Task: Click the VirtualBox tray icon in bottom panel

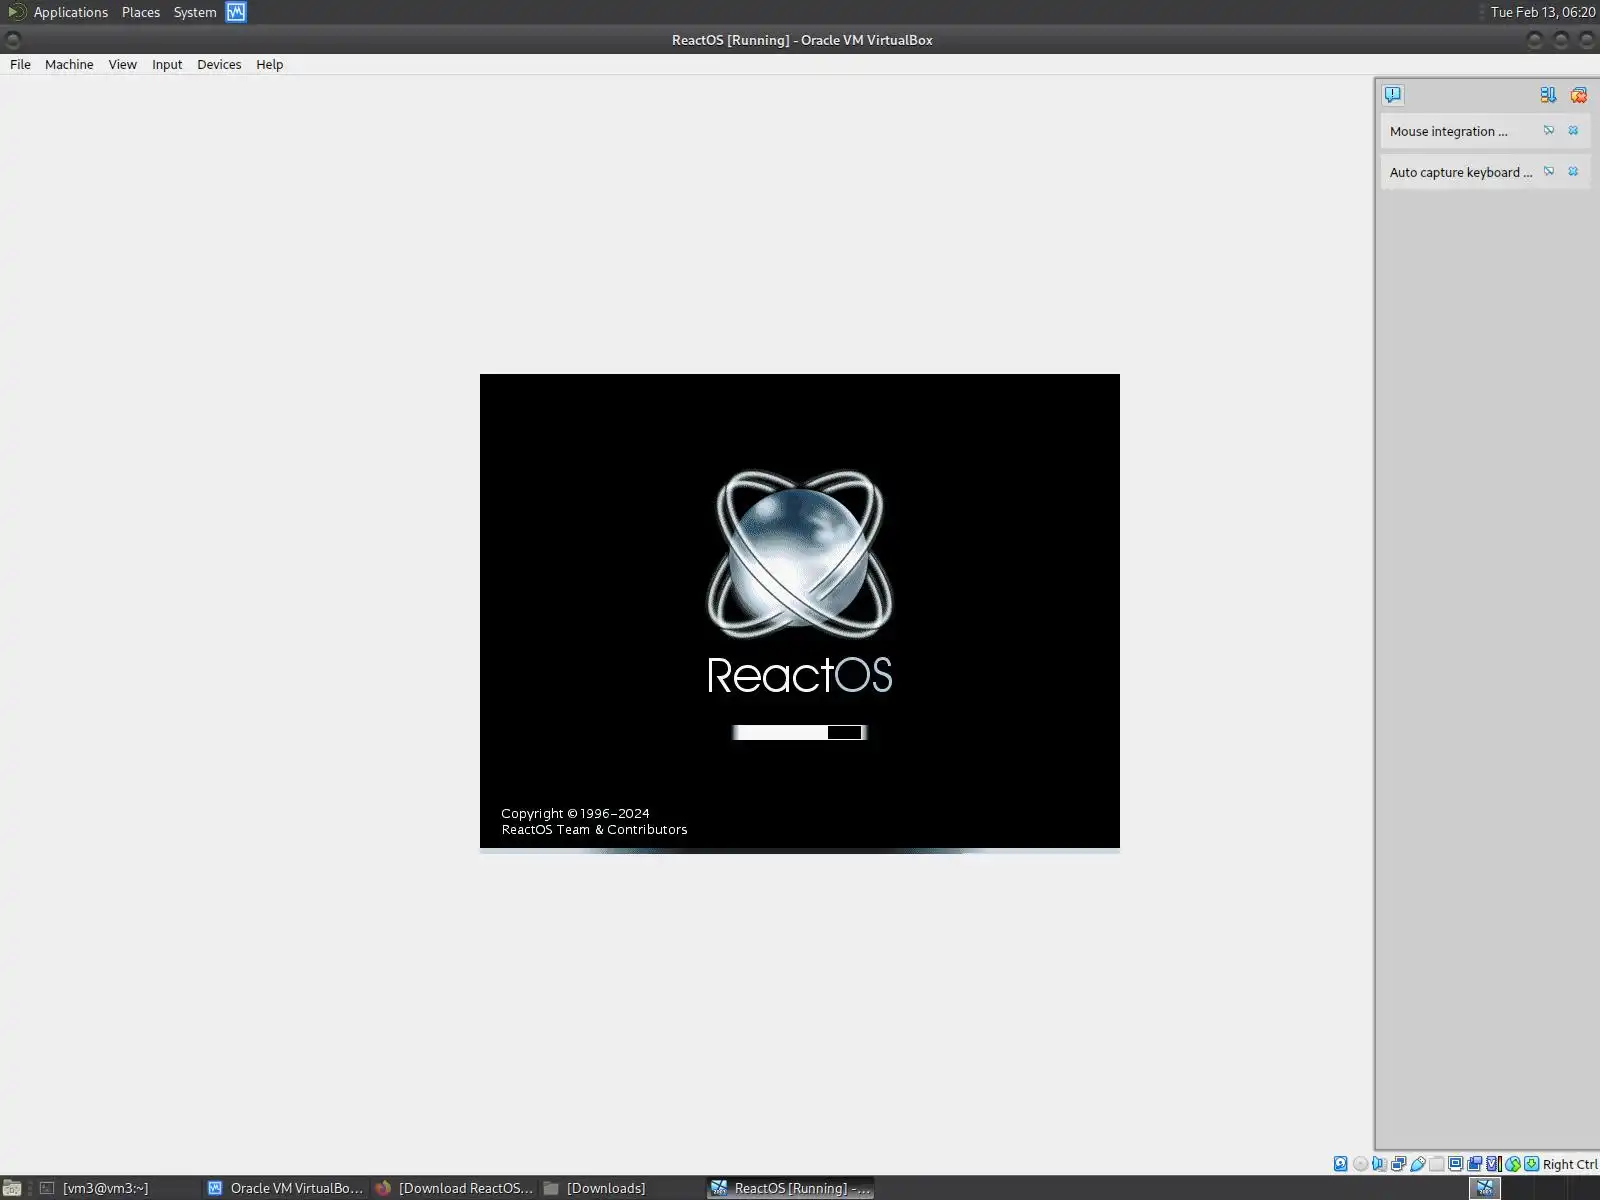Action: [x=1485, y=1188]
